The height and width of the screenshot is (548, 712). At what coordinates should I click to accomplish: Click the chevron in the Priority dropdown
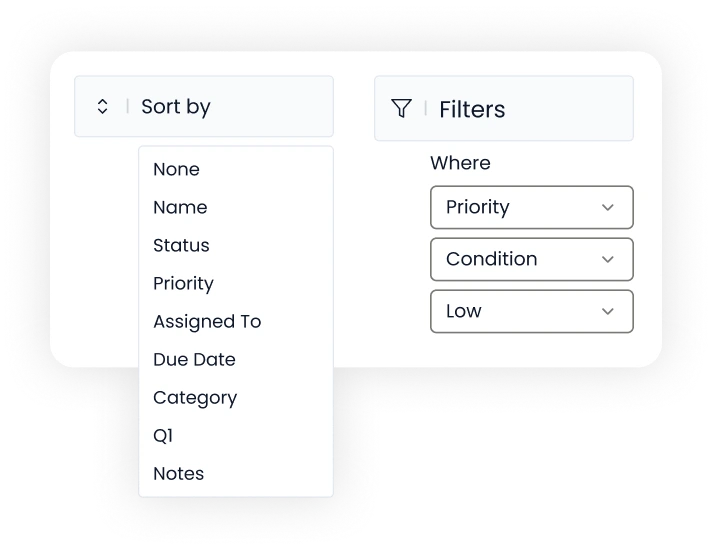coord(608,207)
